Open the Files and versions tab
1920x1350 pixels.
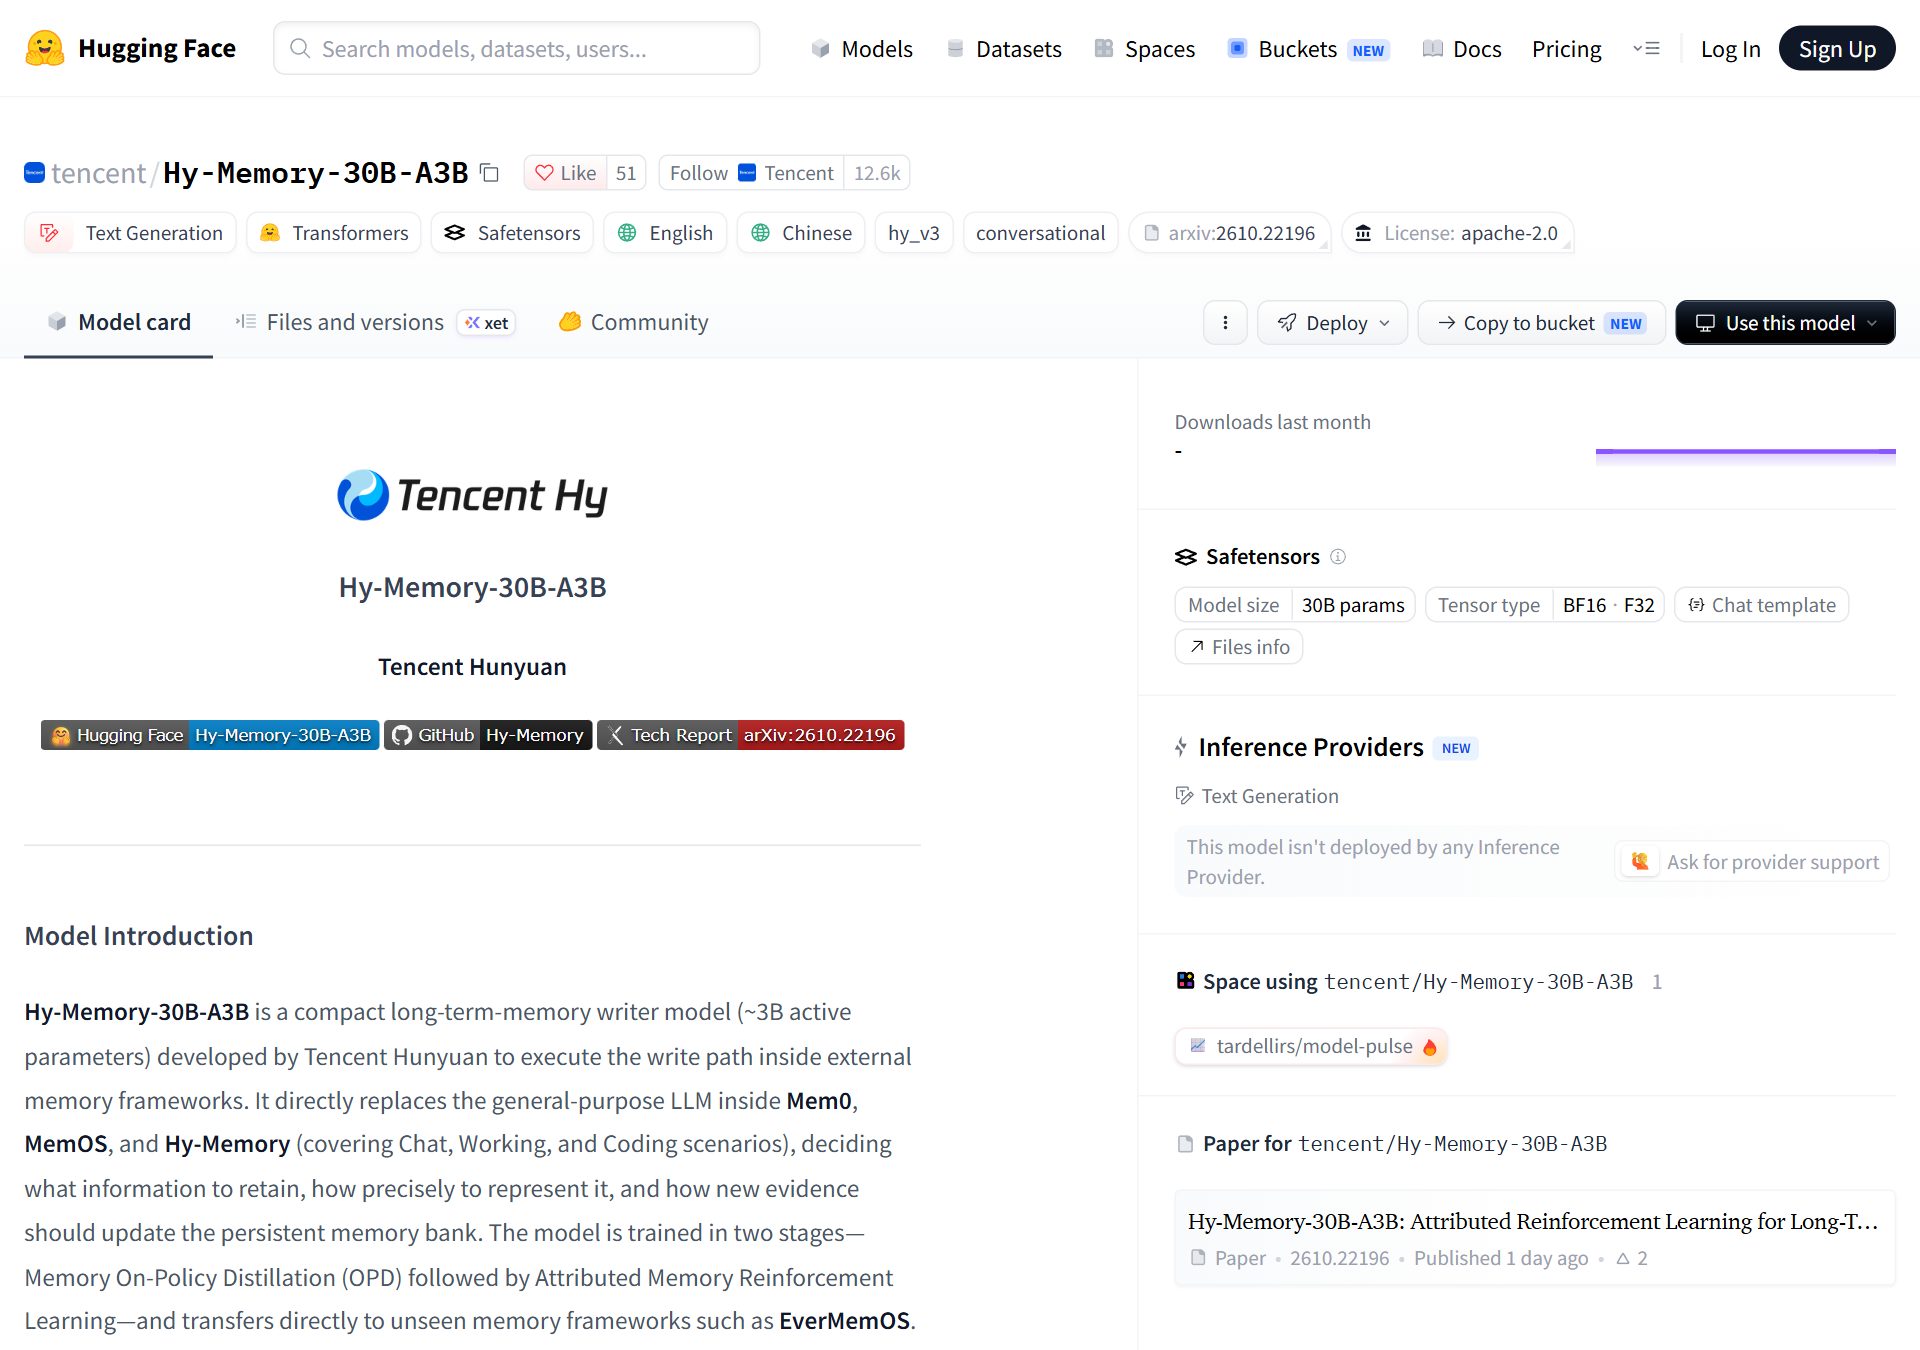375,323
